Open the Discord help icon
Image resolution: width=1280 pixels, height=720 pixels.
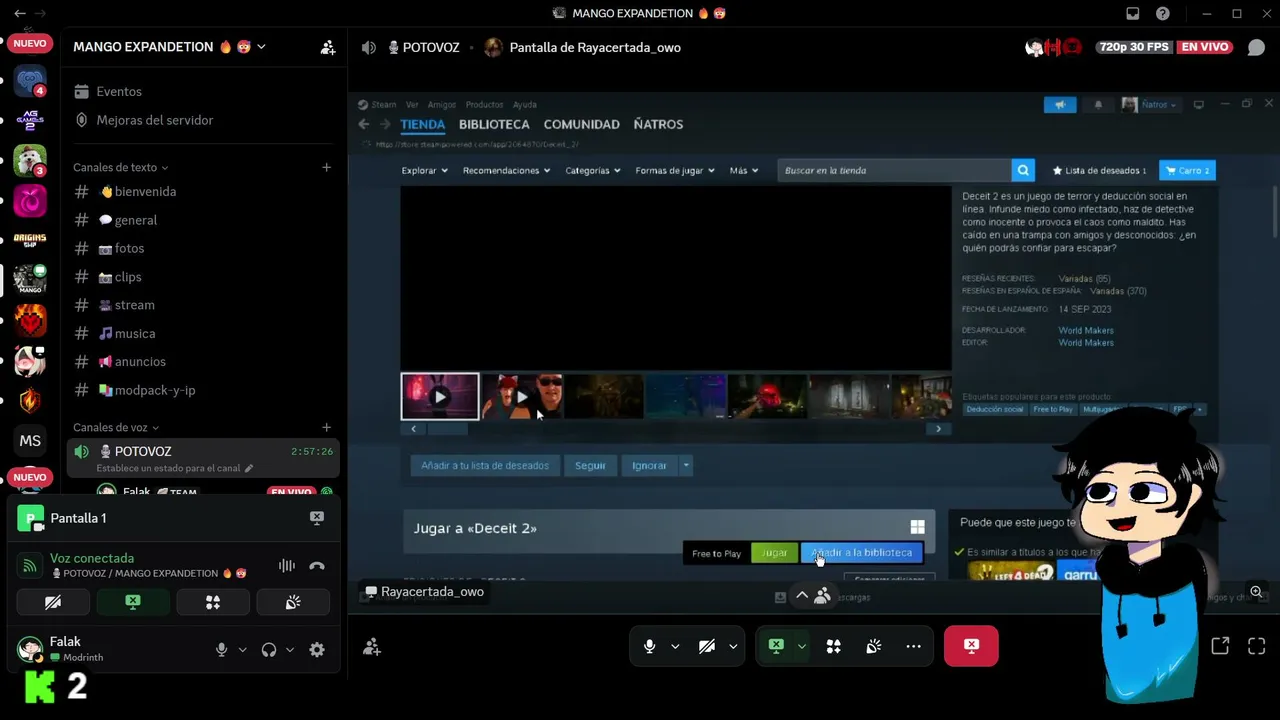1163,14
